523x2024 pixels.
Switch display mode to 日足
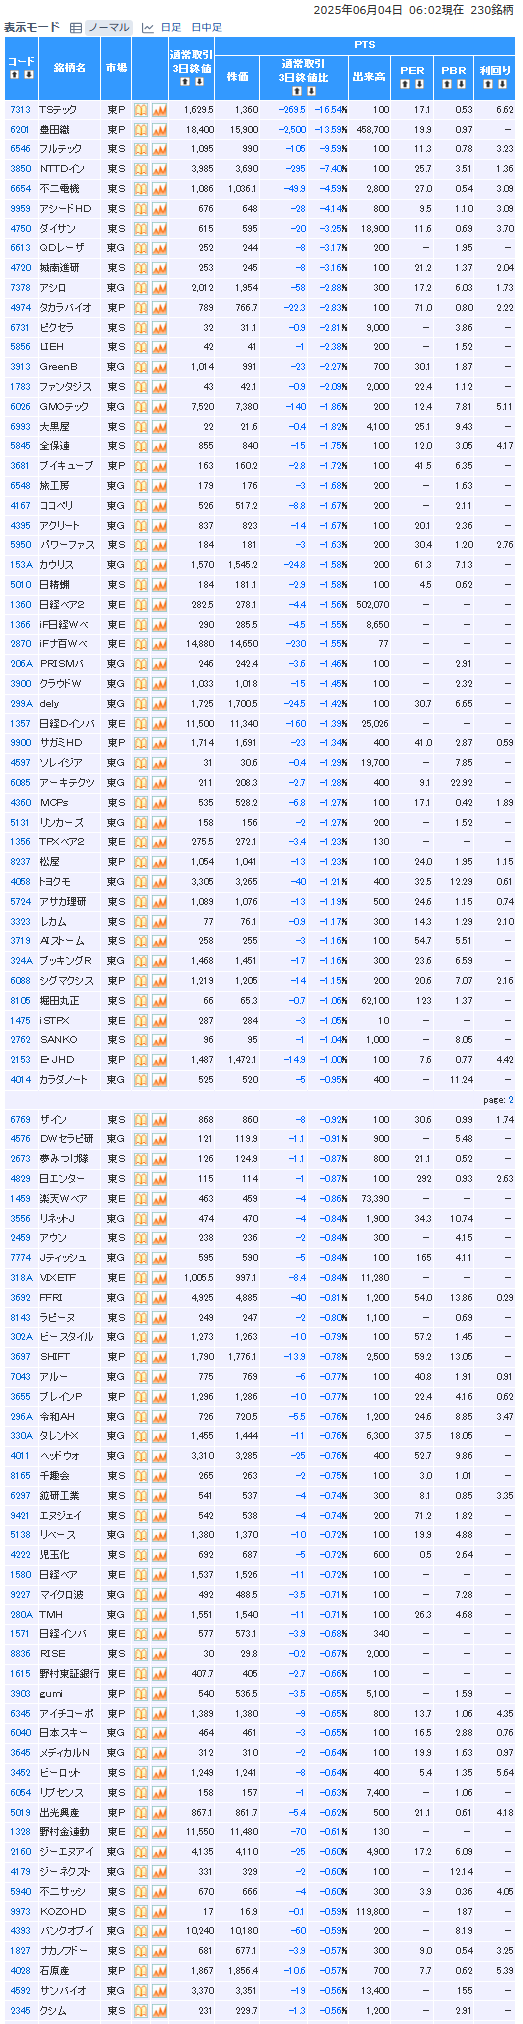pos(171,27)
